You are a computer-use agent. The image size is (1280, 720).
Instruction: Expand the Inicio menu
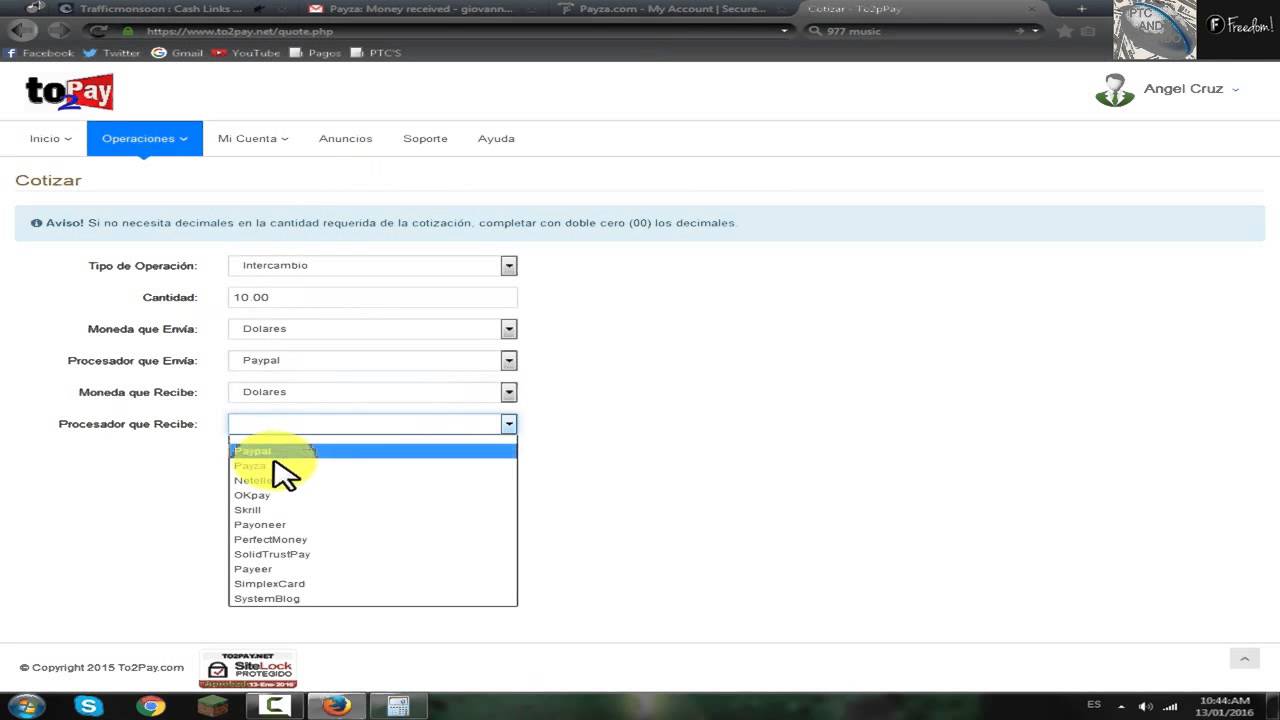click(x=51, y=139)
